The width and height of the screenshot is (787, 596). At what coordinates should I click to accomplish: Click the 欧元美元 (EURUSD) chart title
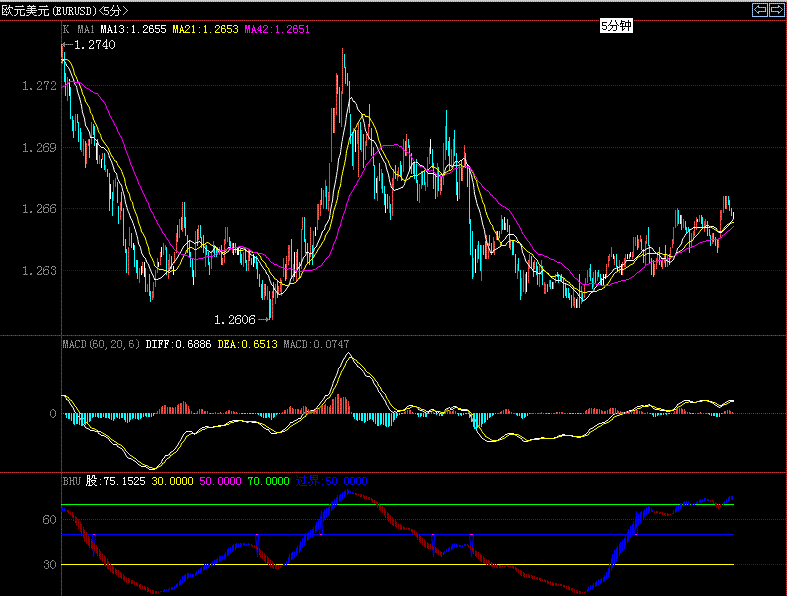pos(64,10)
